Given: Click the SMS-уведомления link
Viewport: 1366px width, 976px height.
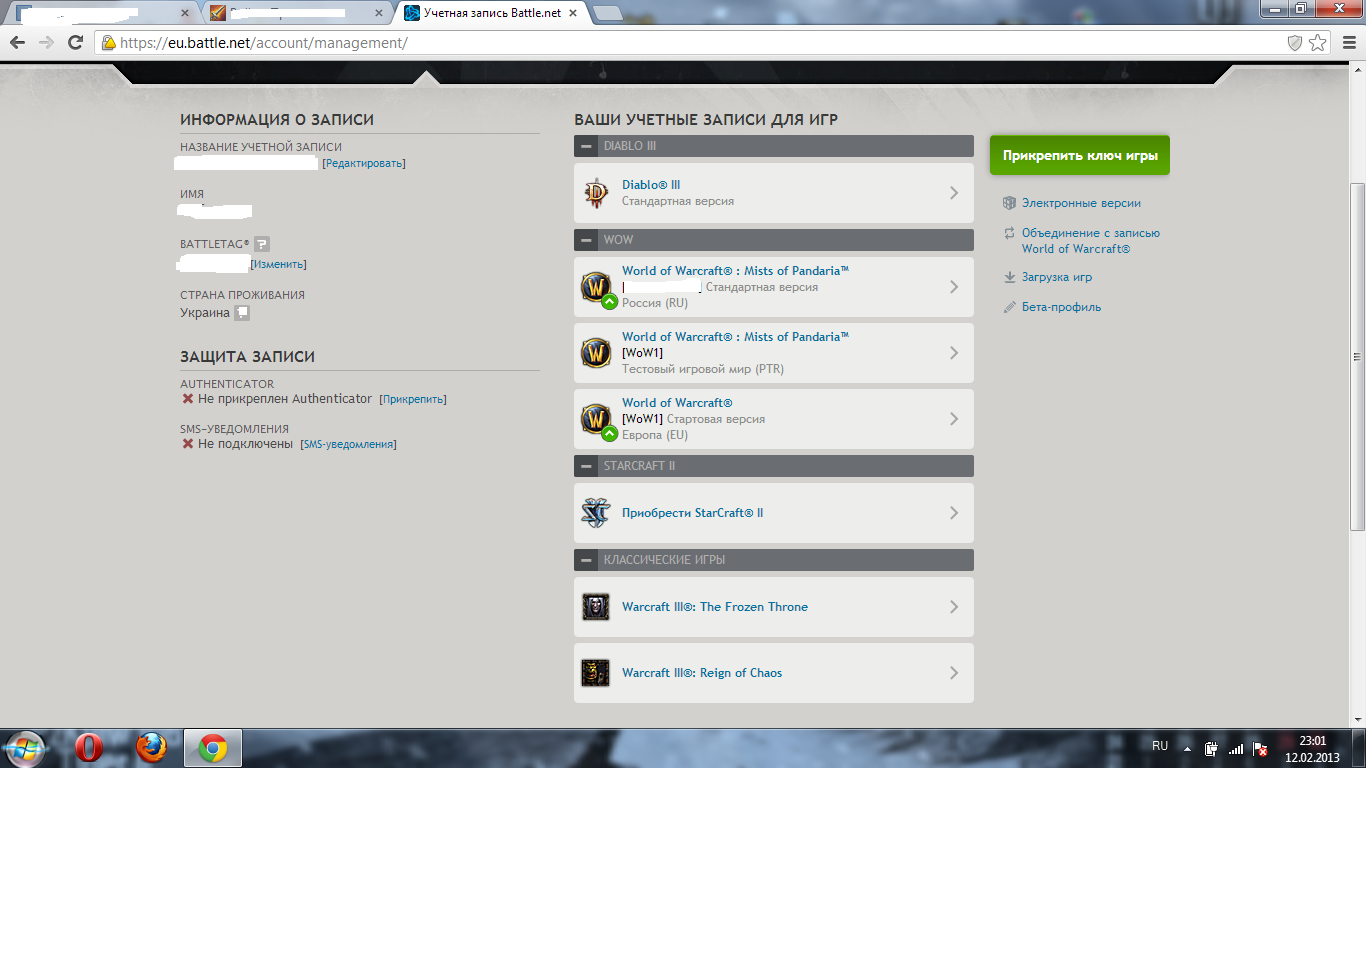Looking at the screenshot, I should tap(348, 444).
